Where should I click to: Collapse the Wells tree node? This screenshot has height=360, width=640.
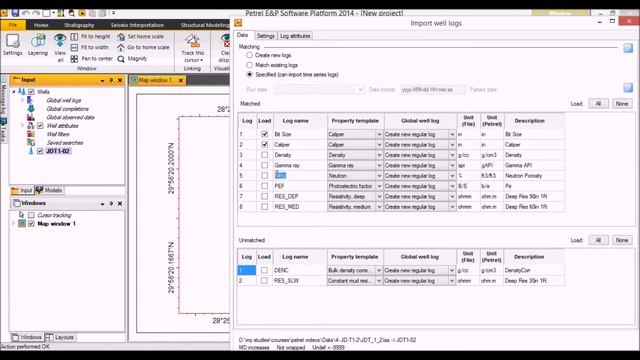coord(14,91)
